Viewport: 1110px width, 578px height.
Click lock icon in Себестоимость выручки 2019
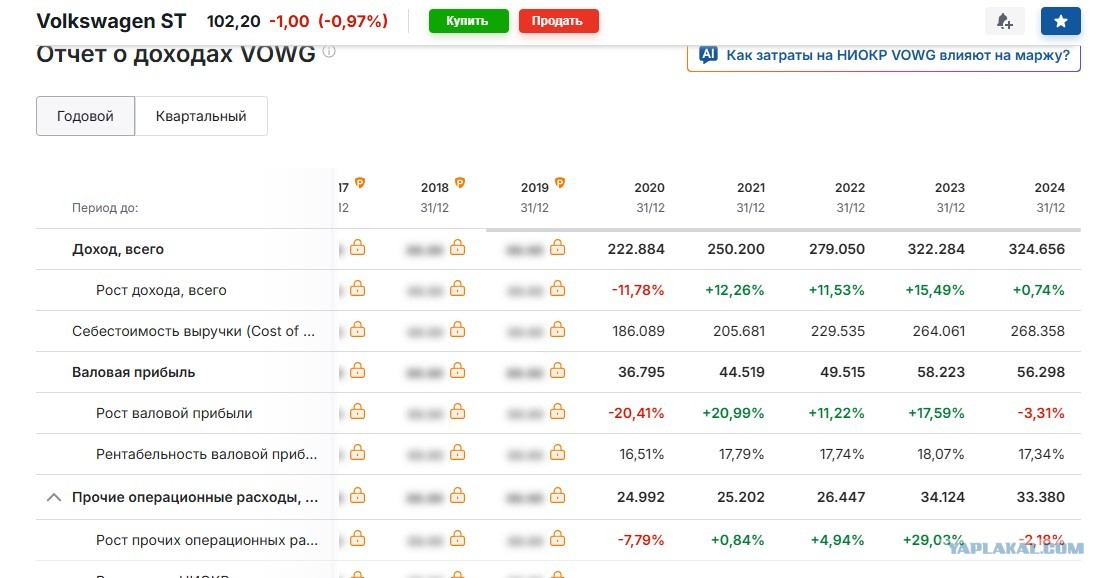tap(558, 329)
